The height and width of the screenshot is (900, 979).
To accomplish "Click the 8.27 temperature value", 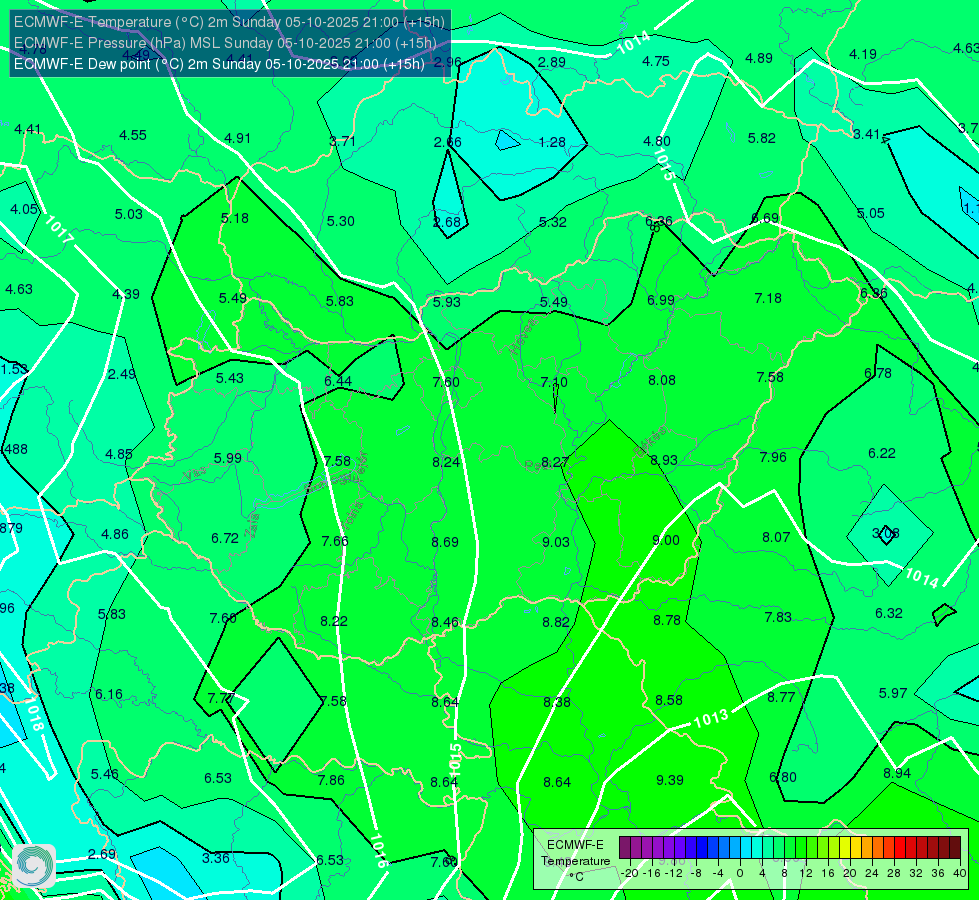I will (x=555, y=462).
